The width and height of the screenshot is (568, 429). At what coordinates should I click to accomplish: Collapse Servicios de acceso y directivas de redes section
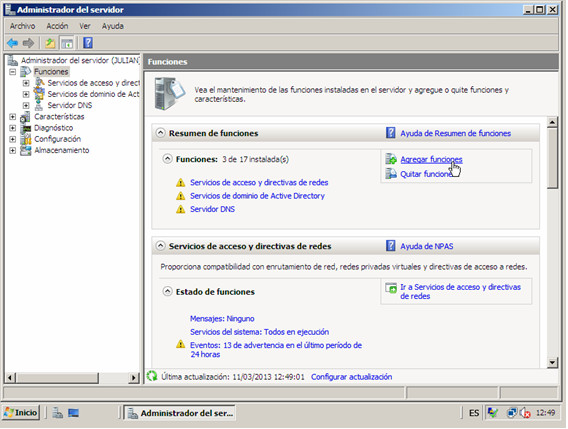(160, 246)
